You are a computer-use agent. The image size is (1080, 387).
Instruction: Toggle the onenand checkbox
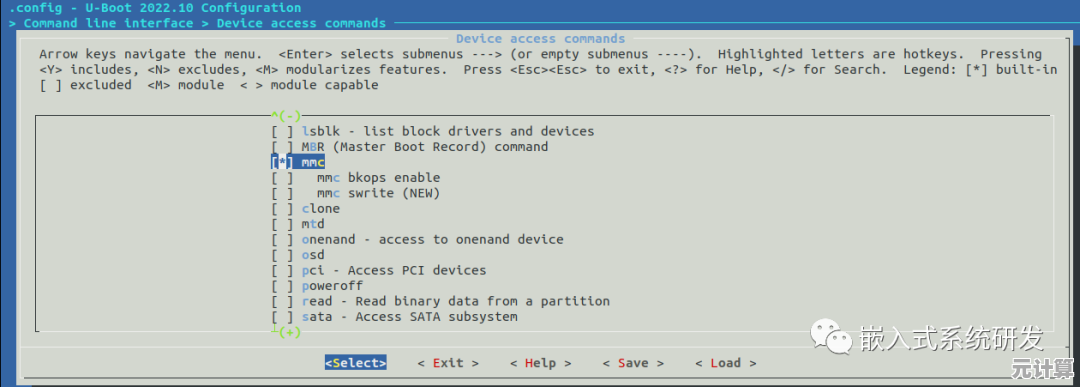pos(282,240)
